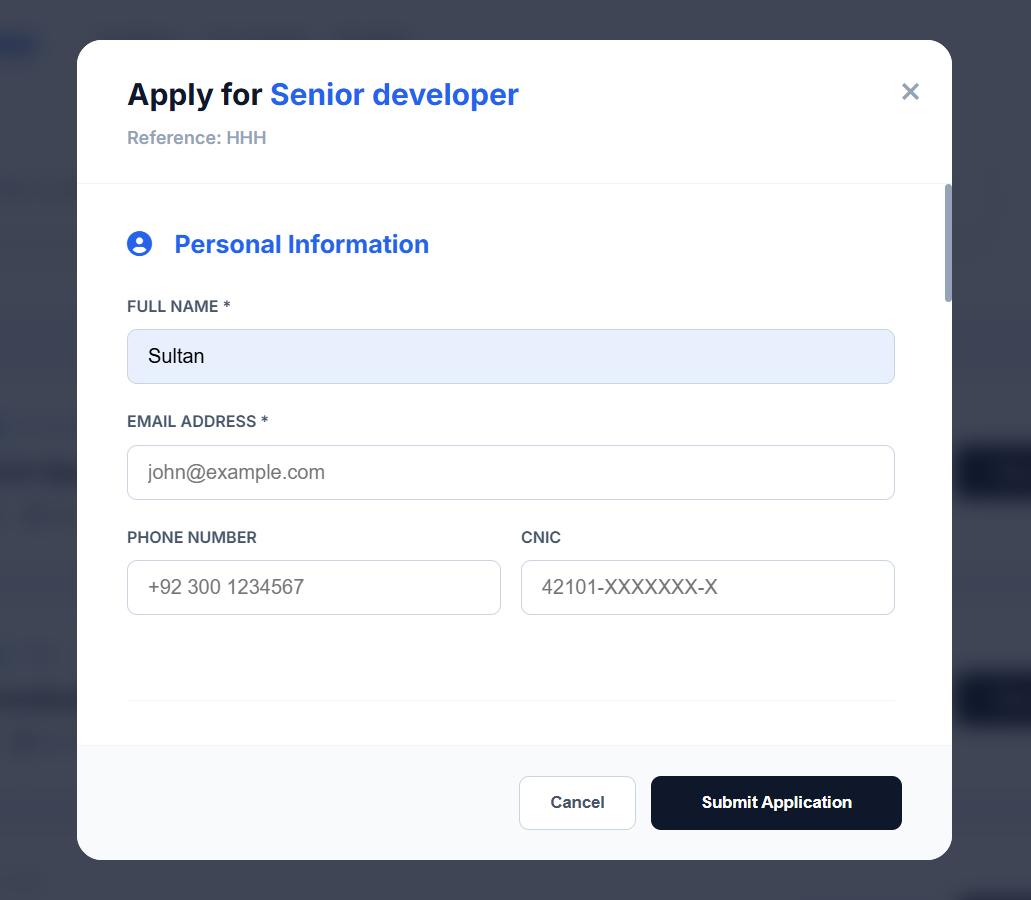Click the Senior developer job title text
This screenshot has width=1031, height=900.
click(394, 94)
